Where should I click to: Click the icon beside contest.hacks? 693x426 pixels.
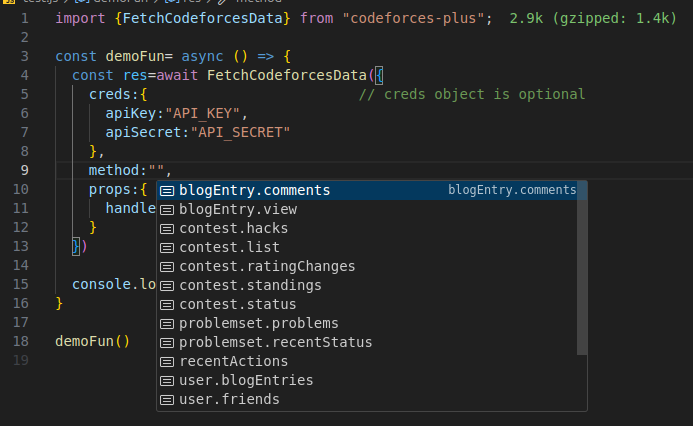[167, 229]
